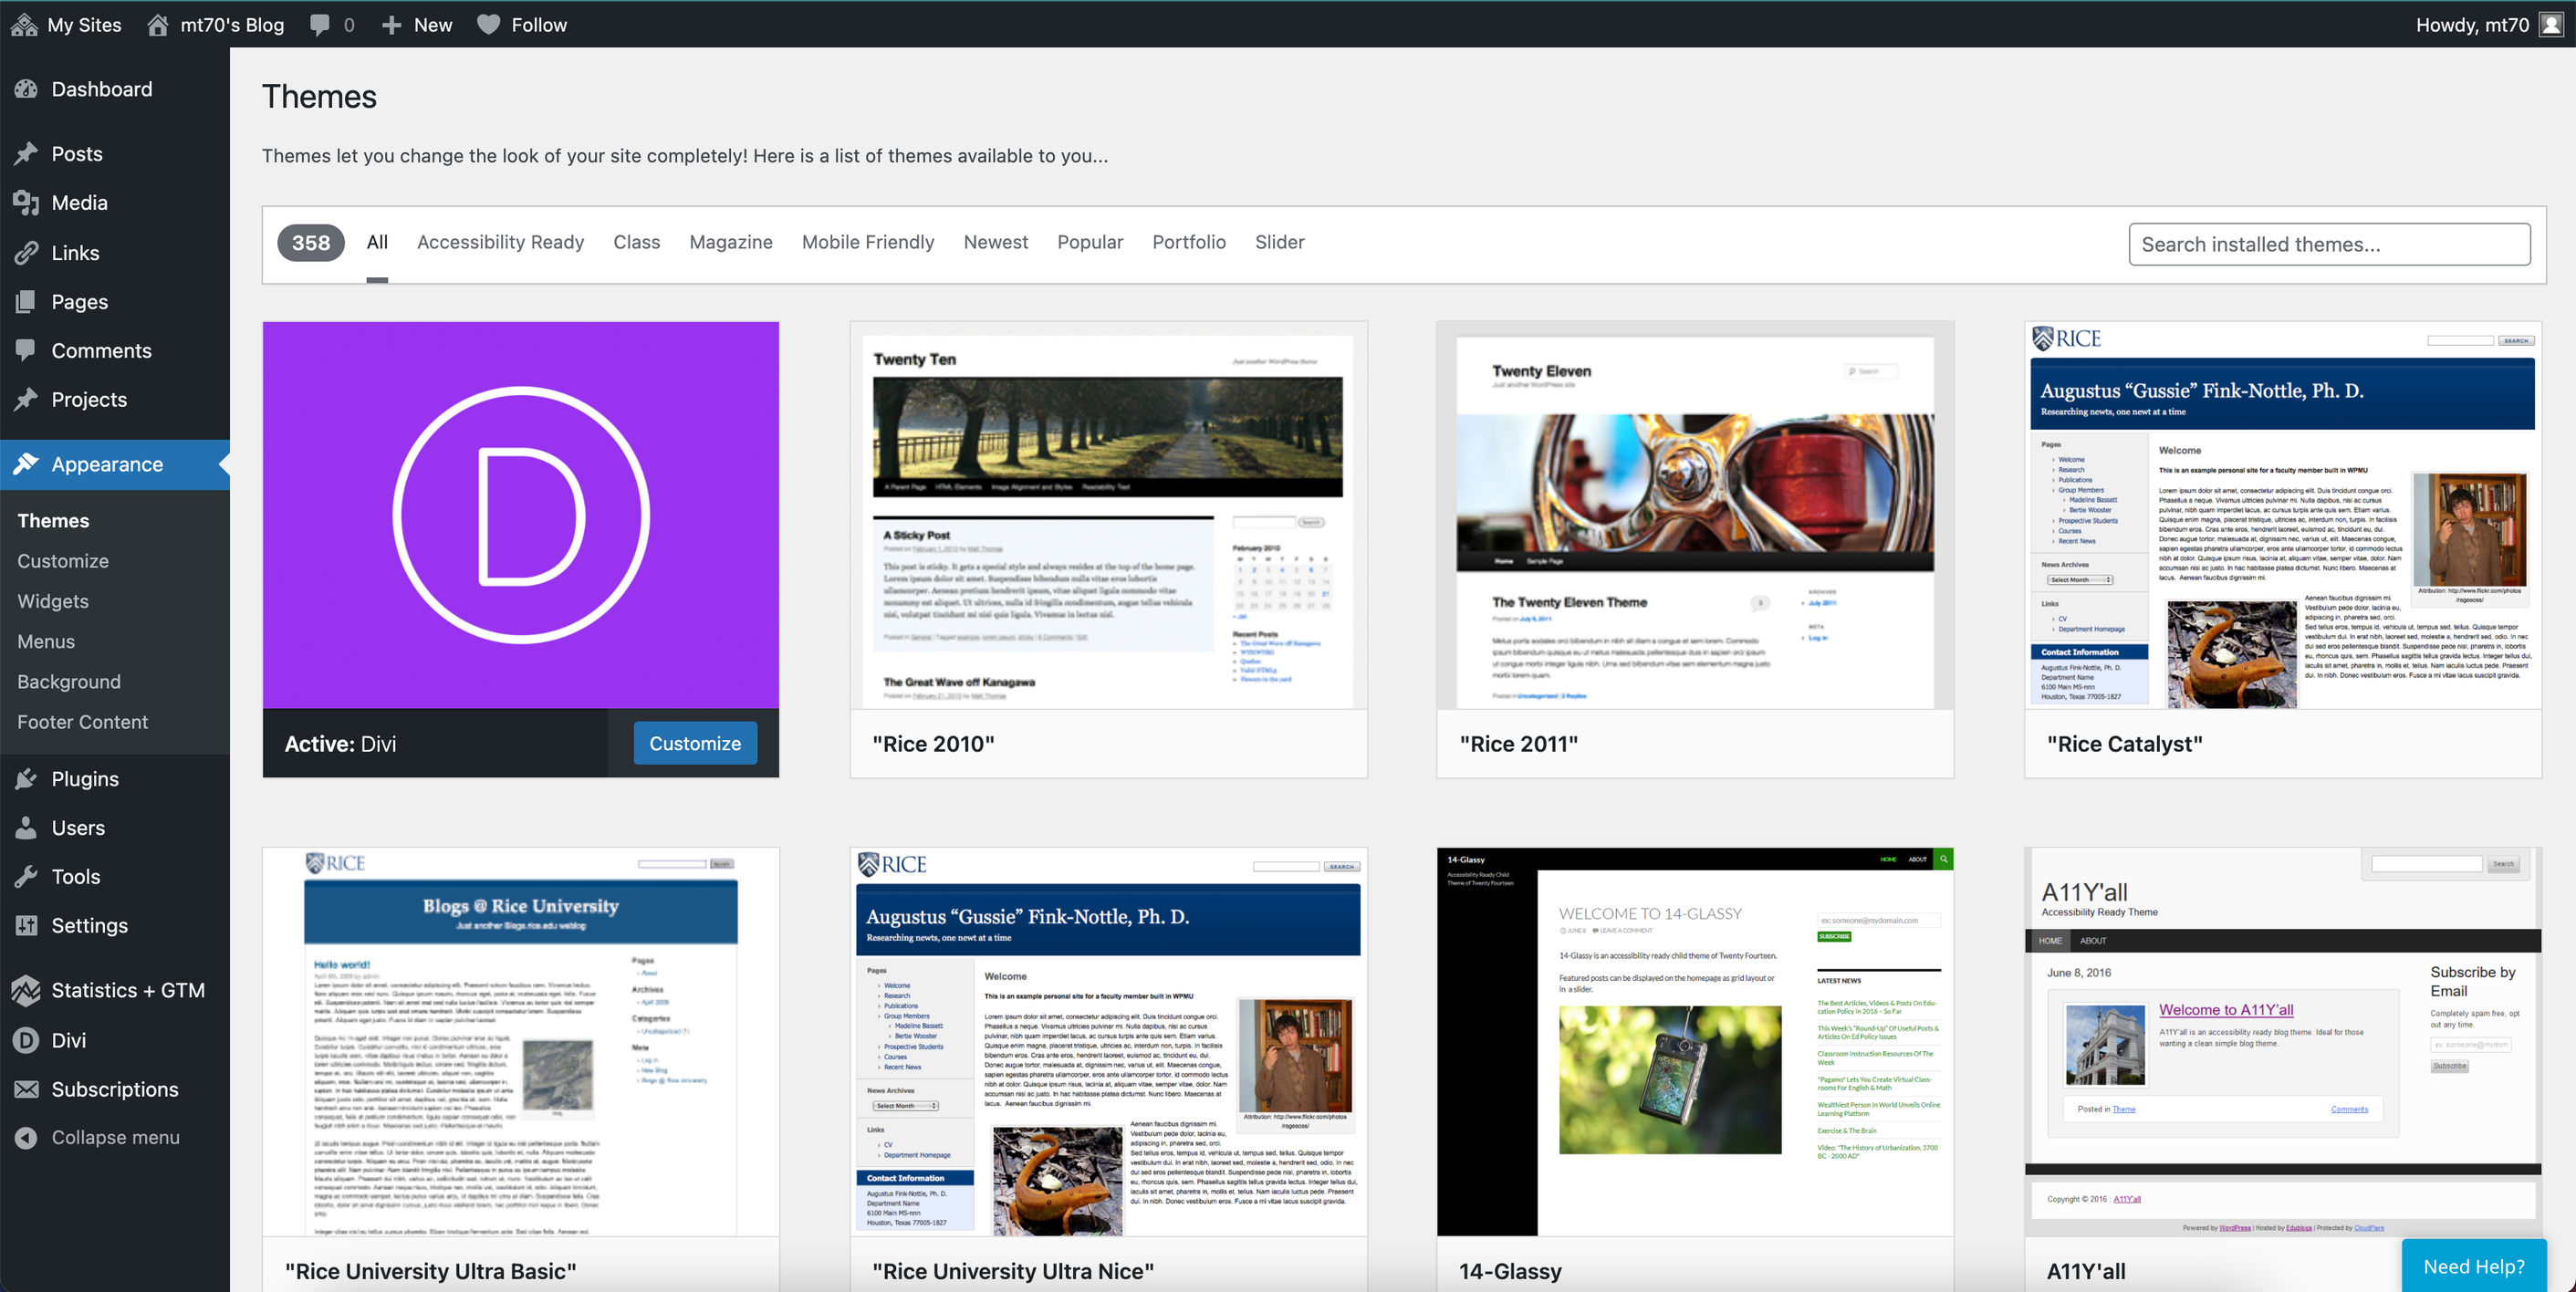Filter themes by Class
The width and height of the screenshot is (2576, 1292).
(637, 242)
